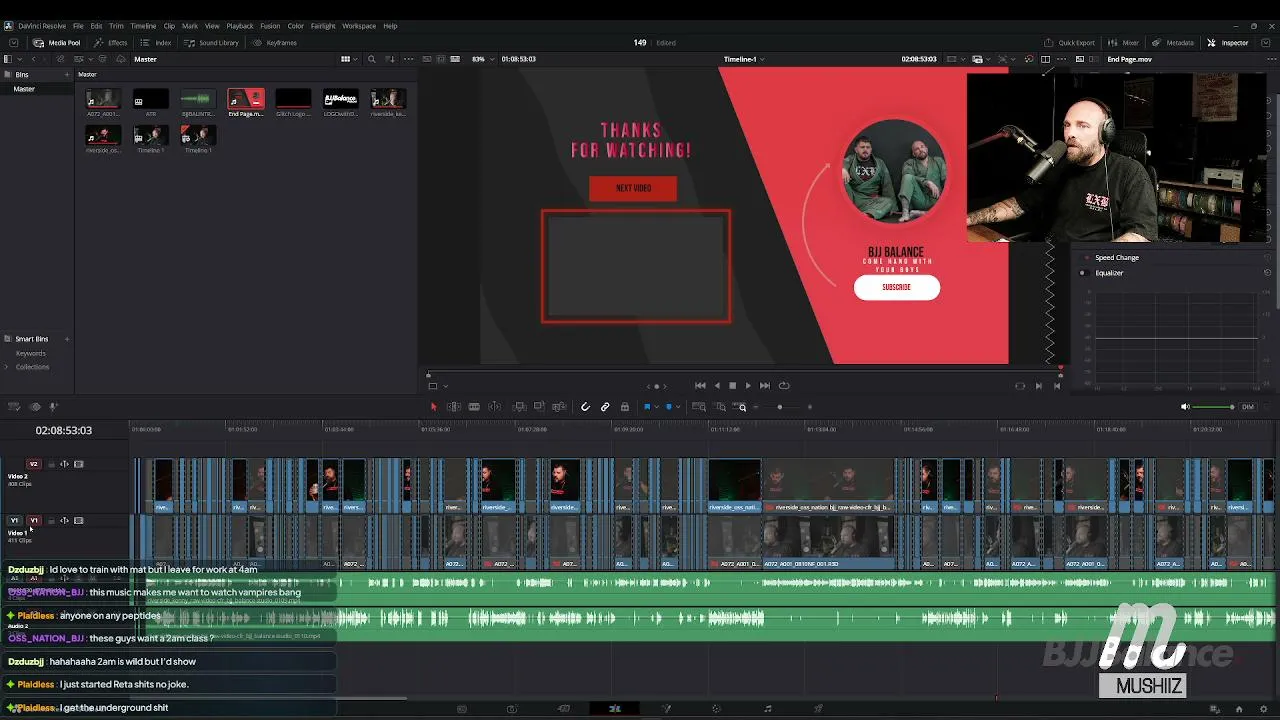
Task: Open the Mixer panel
Action: click(x=1125, y=43)
